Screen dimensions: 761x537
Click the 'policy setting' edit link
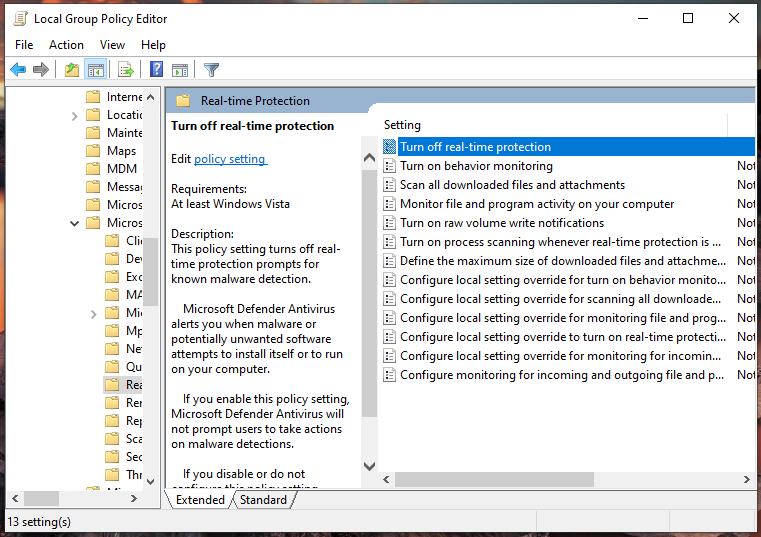[230, 159]
